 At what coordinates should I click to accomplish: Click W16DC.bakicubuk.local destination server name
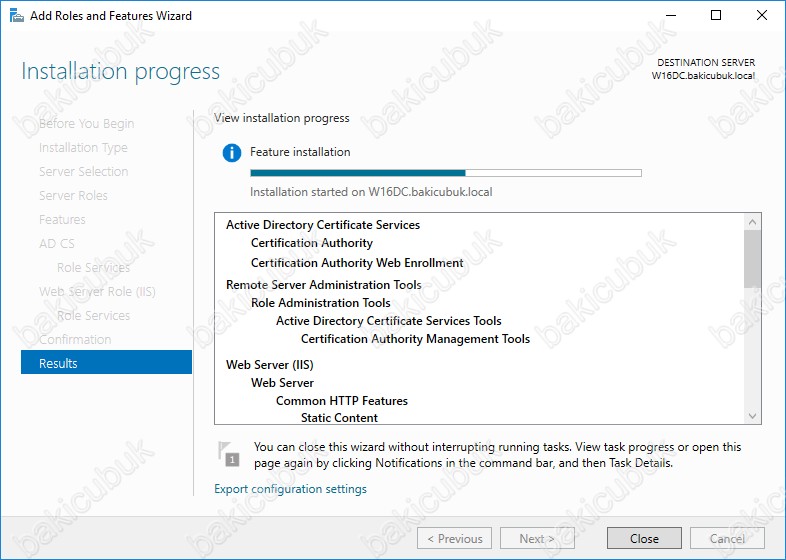click(x=703, y=76)
